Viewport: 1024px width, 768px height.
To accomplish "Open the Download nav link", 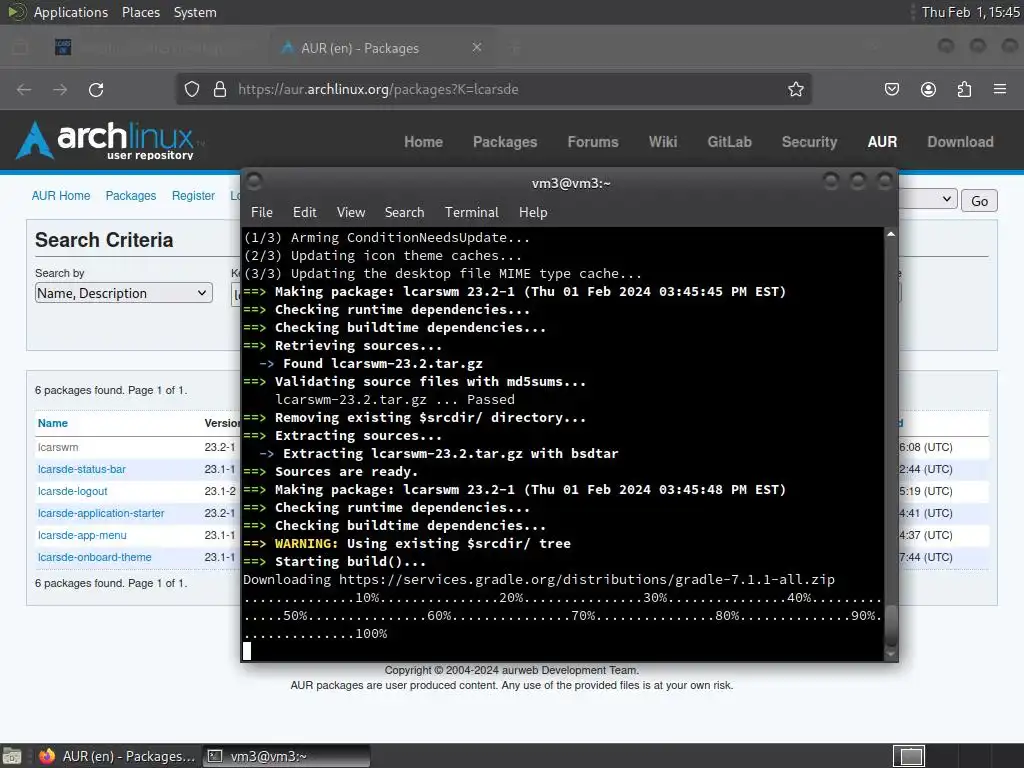I will (960, 142).
